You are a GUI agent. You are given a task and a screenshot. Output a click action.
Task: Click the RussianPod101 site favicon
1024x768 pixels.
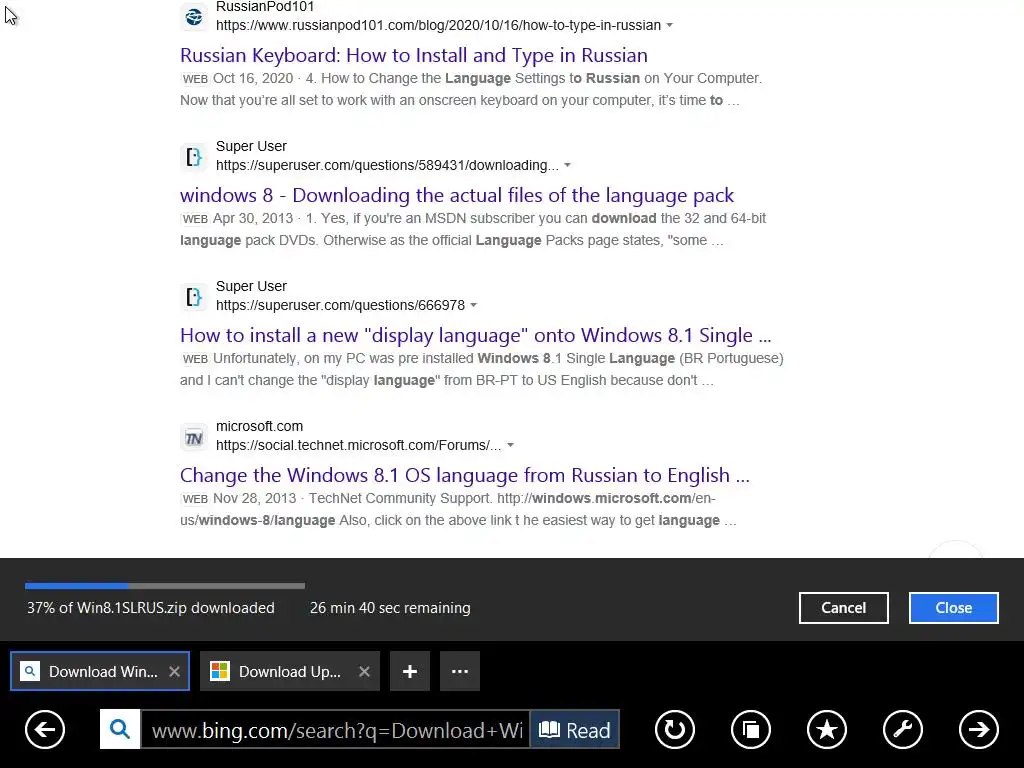pyautogui.click(x=194, y=16)
